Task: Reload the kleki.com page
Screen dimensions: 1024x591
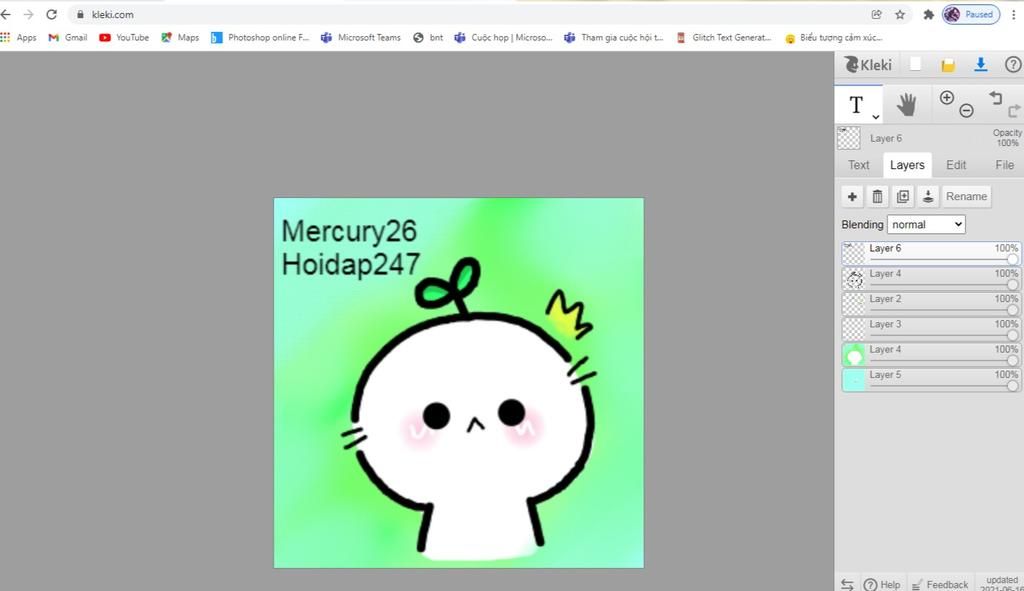Action: 52,14
